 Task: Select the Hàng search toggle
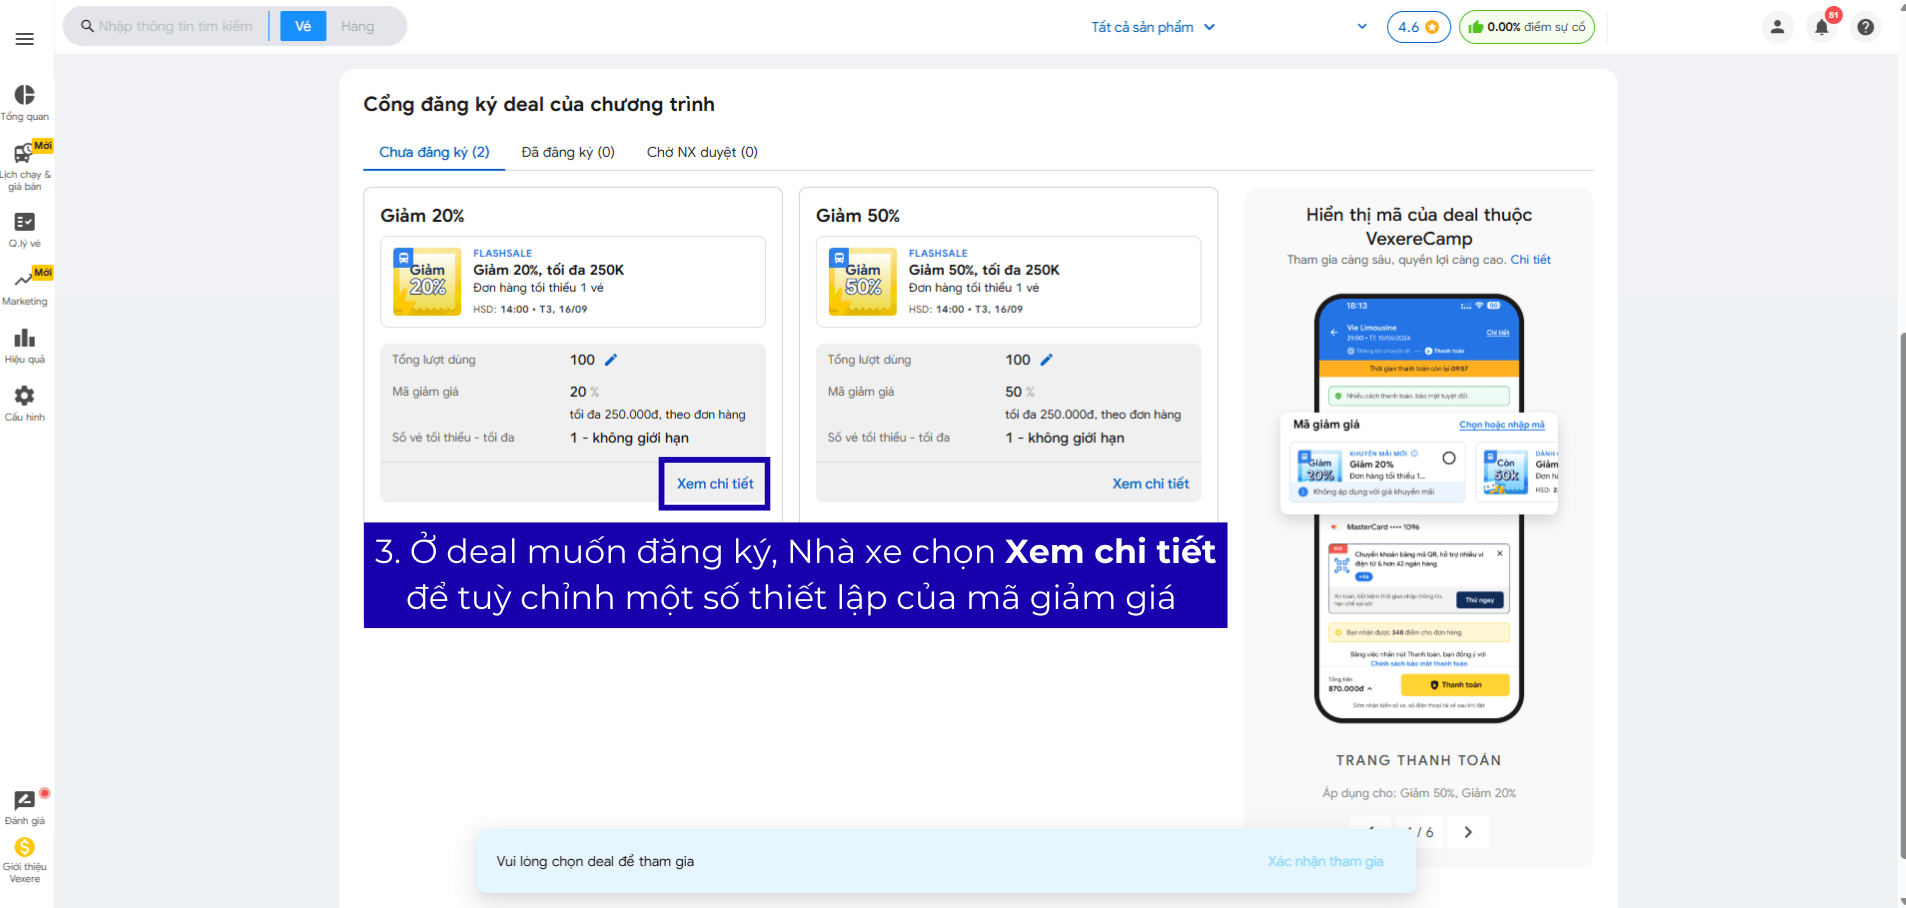(x=357, y=26)
